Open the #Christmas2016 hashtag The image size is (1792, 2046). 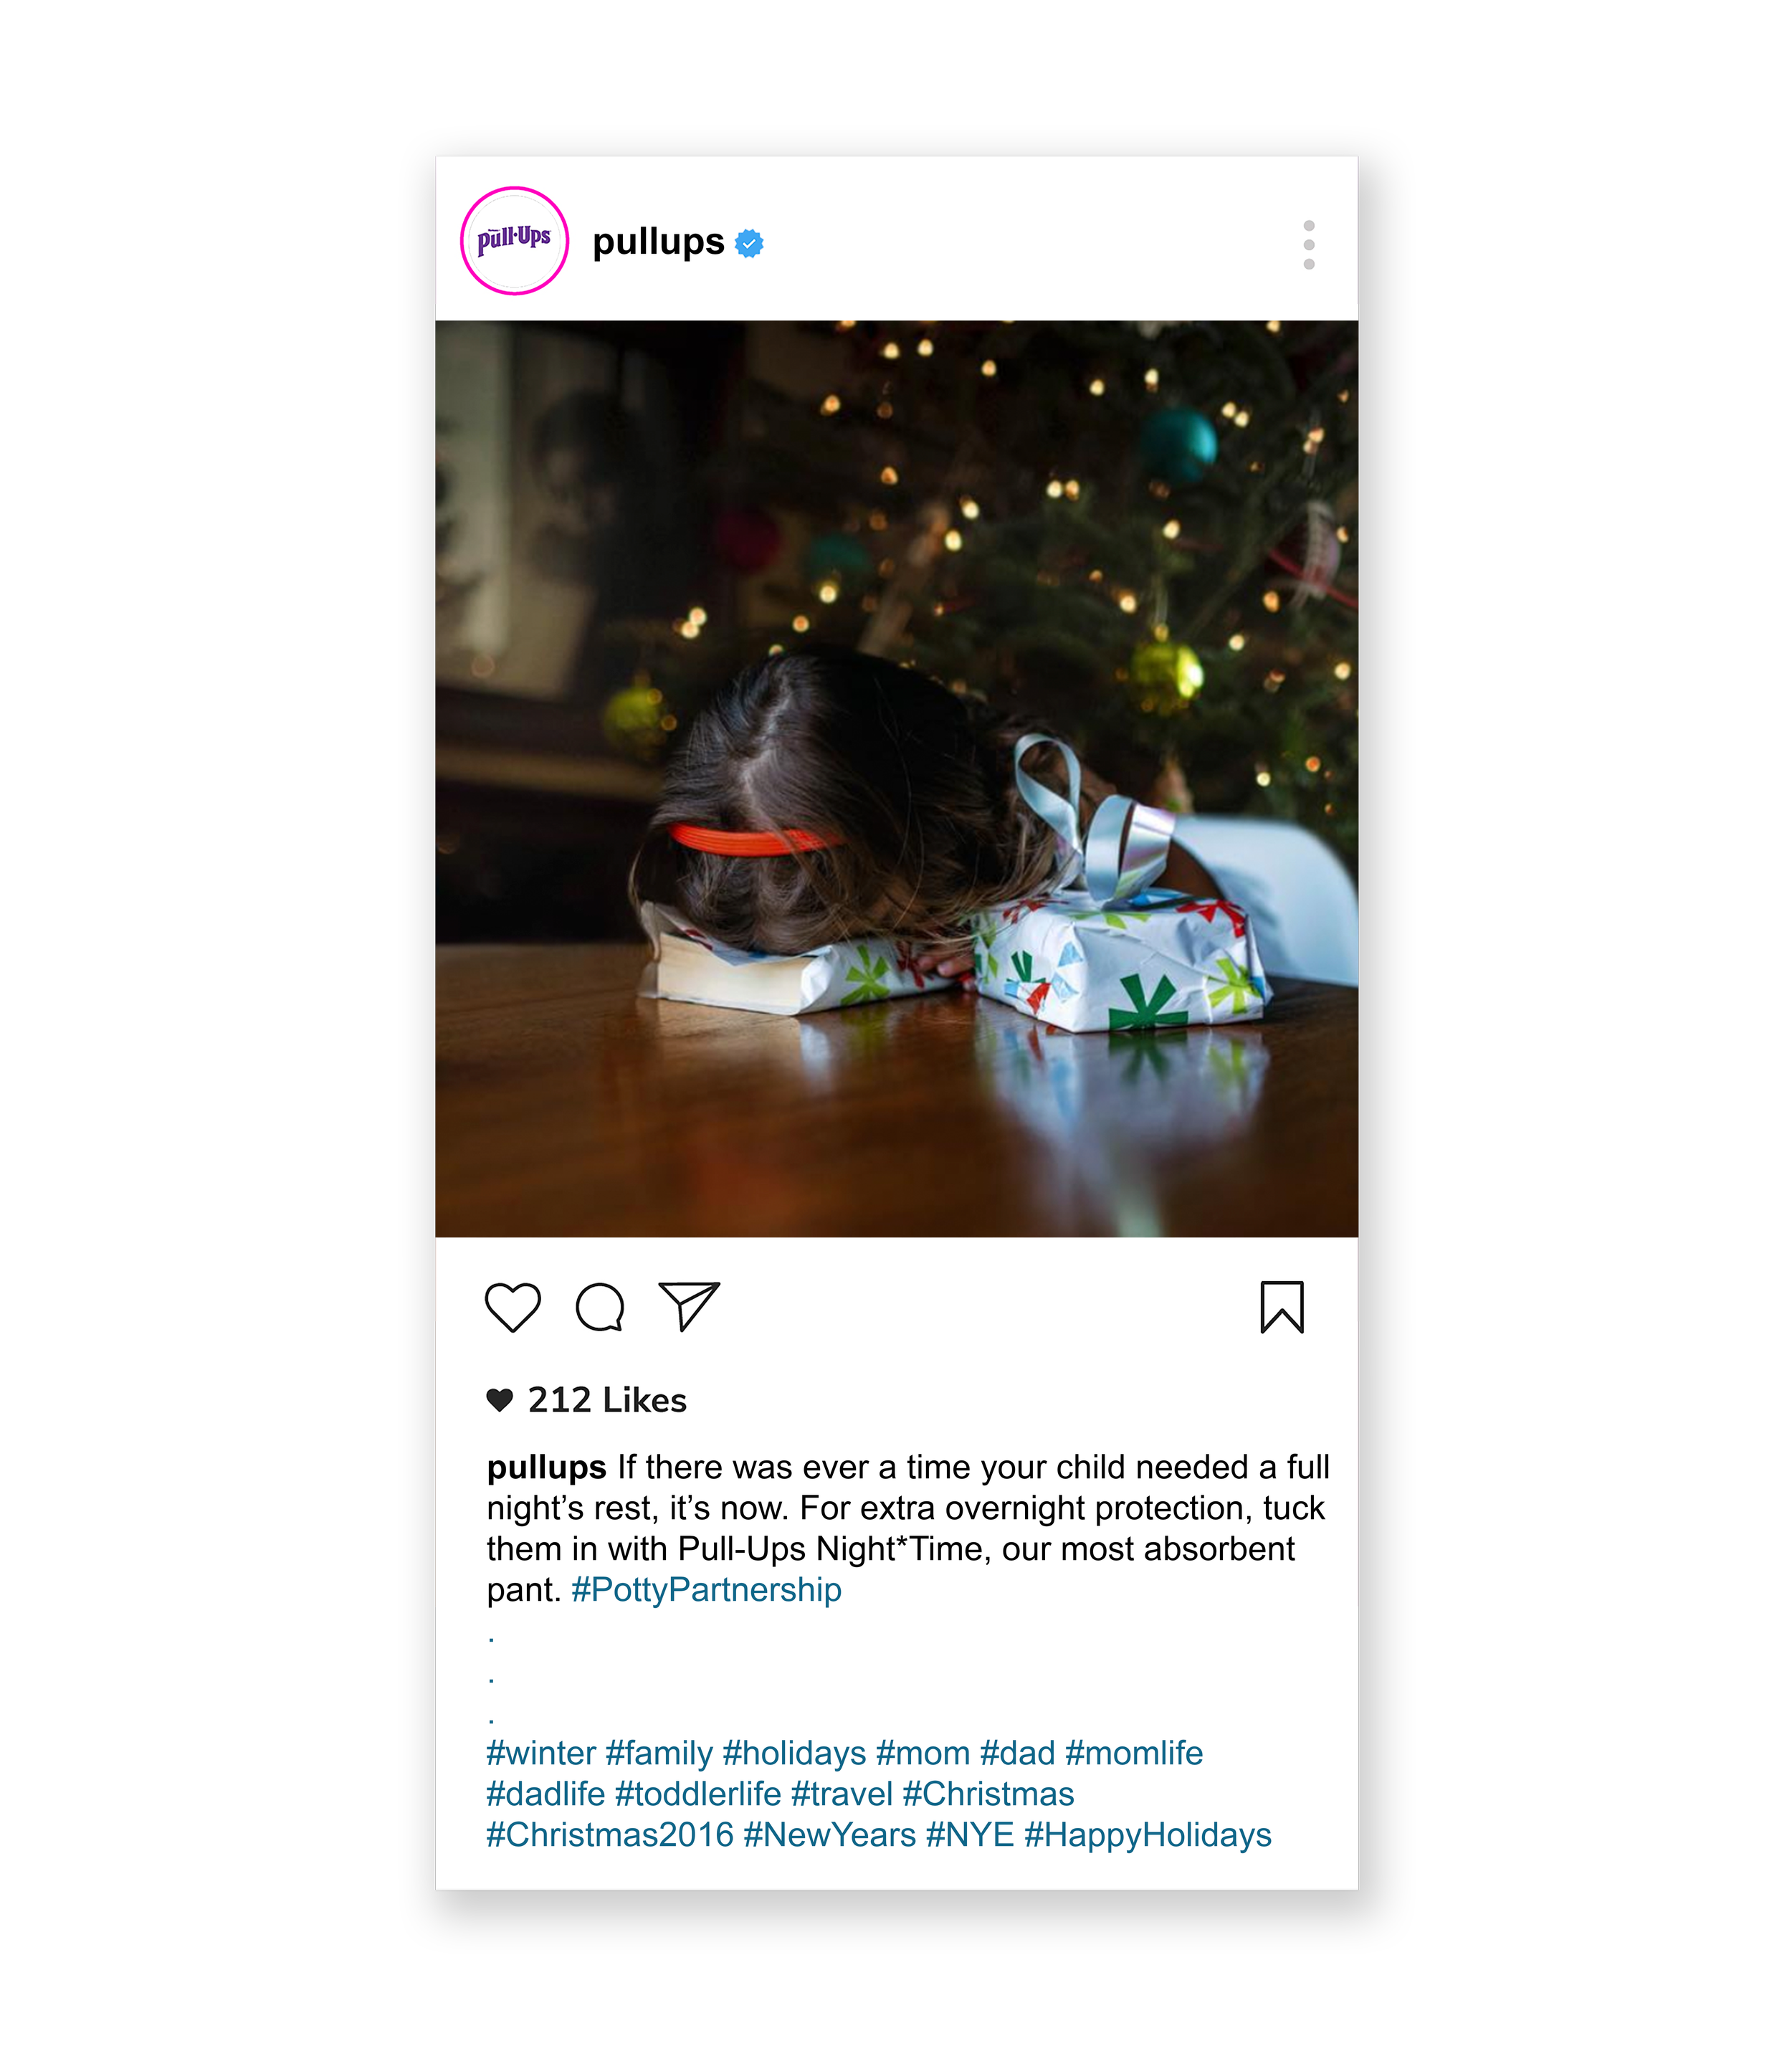pyautogui.click(x=610, y=1835)
